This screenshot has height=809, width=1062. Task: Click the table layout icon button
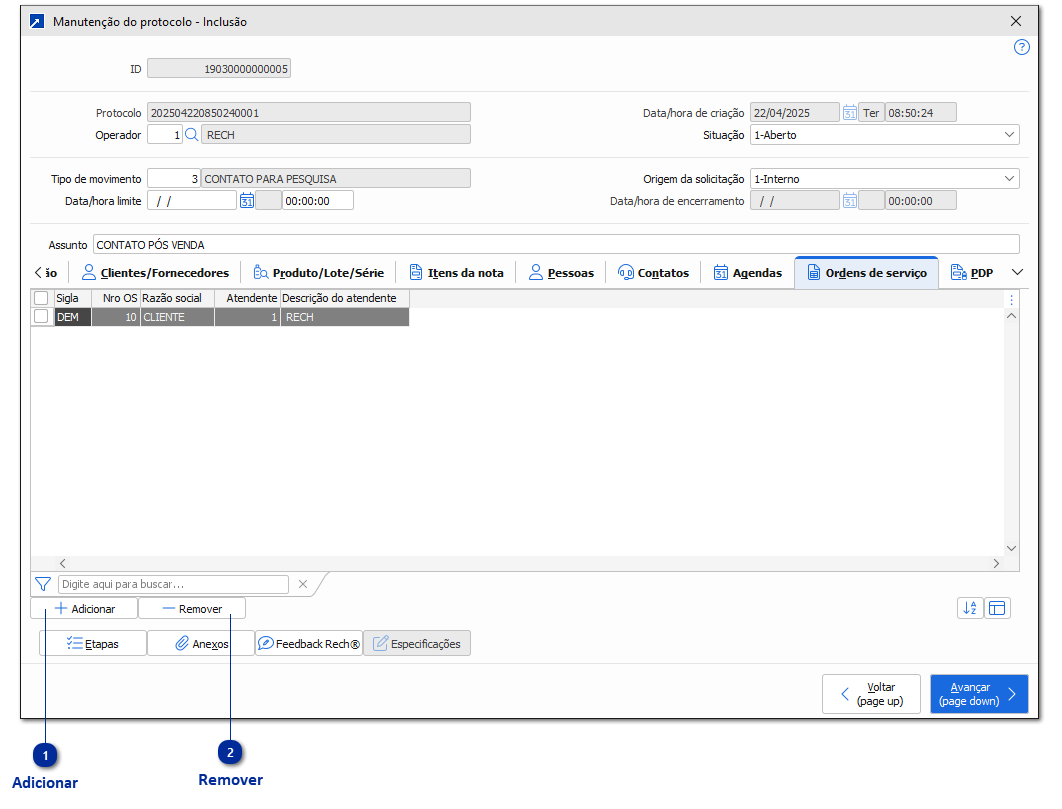(997, 608)
